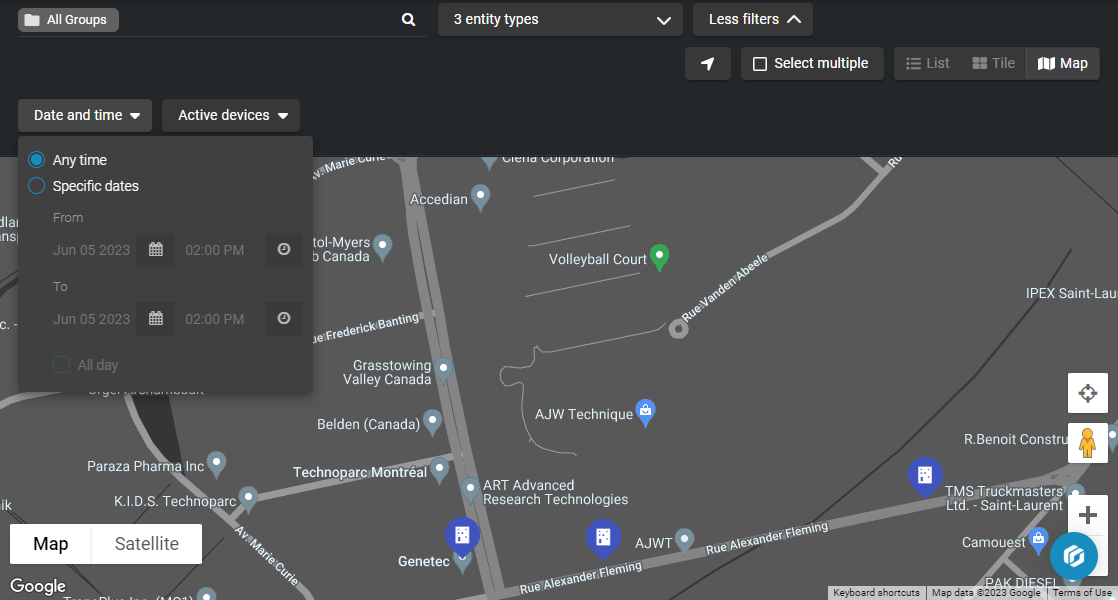Click the Camouest shopping pin
1118x600 pixels.
click(1038, 539)
